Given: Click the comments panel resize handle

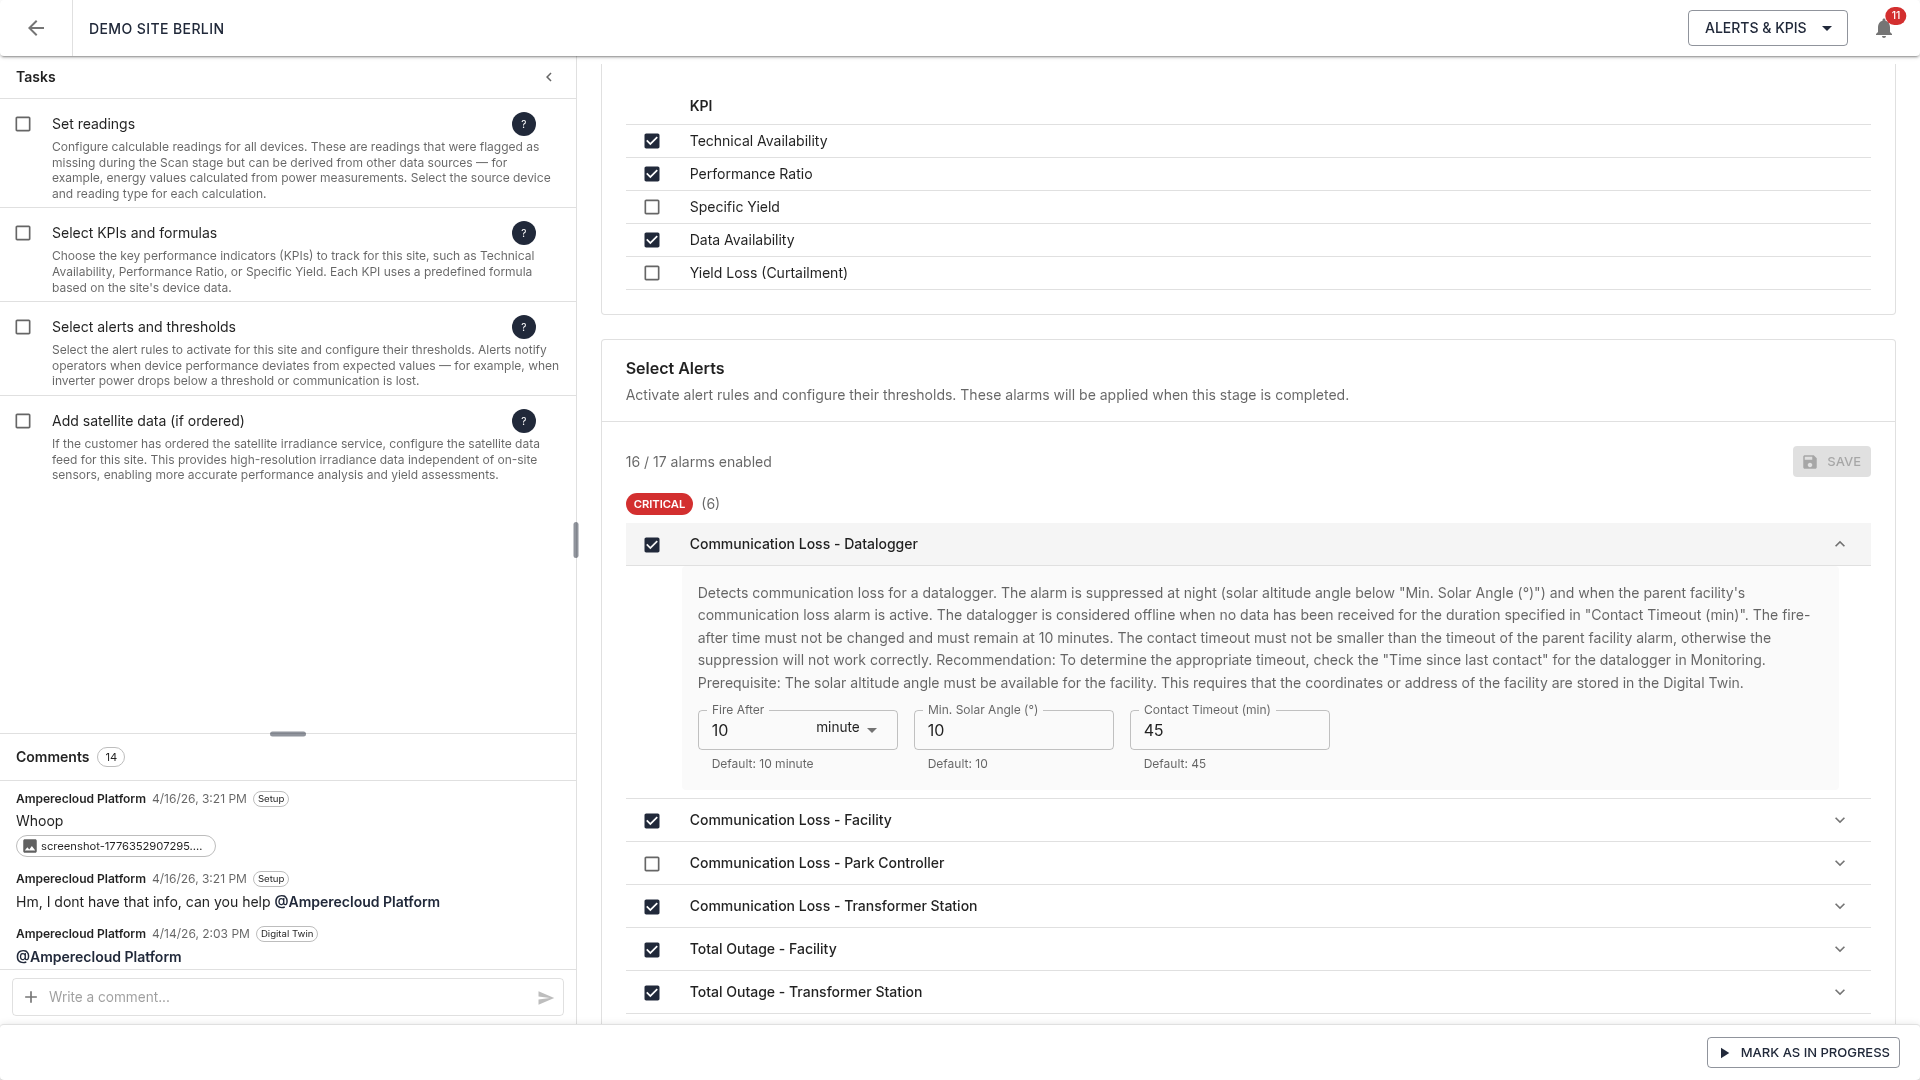Looking at the screenshot, I should [288, 734].
